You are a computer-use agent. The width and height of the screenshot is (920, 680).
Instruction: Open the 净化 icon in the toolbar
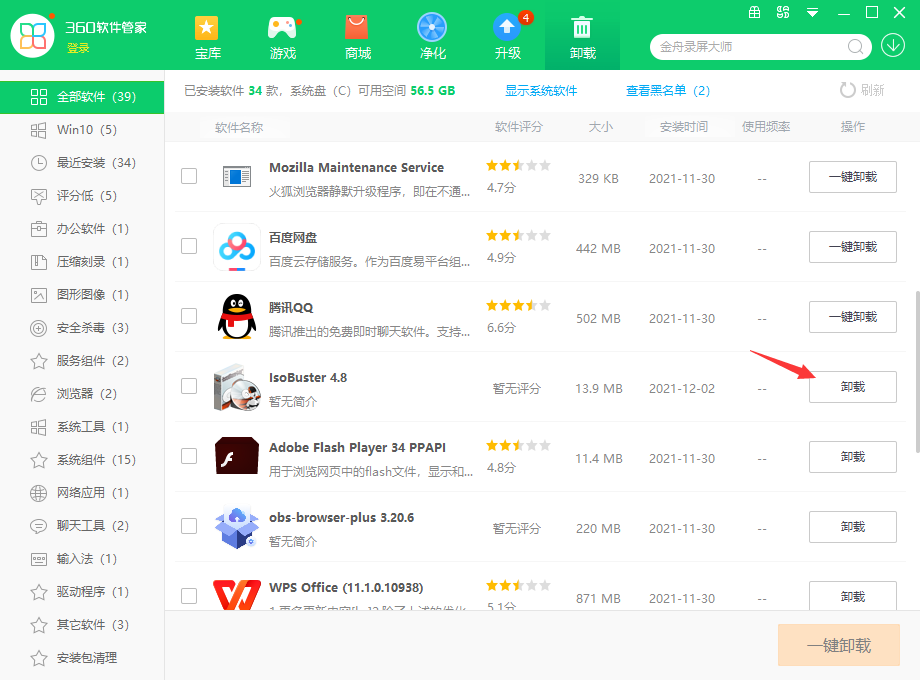coord(432,28)
